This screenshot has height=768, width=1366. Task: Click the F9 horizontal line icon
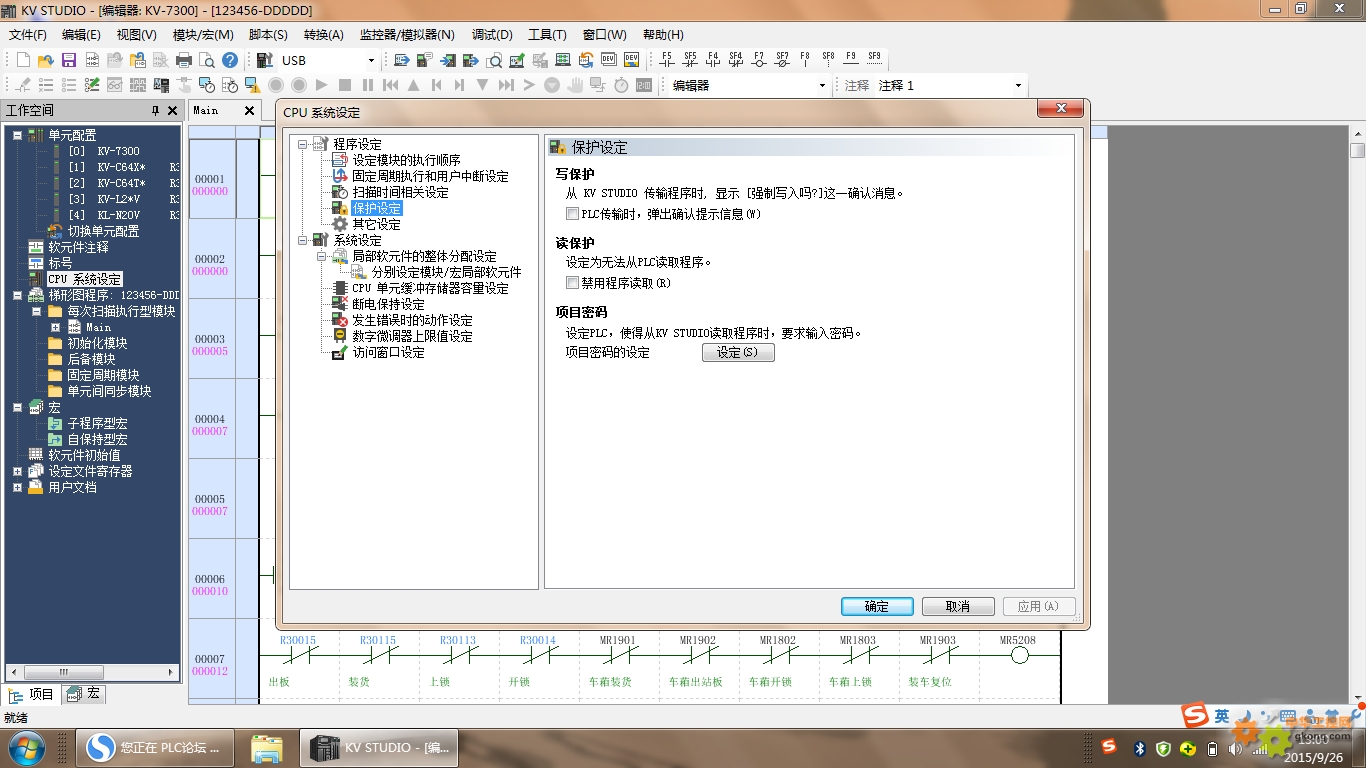[x=851, y=59]
